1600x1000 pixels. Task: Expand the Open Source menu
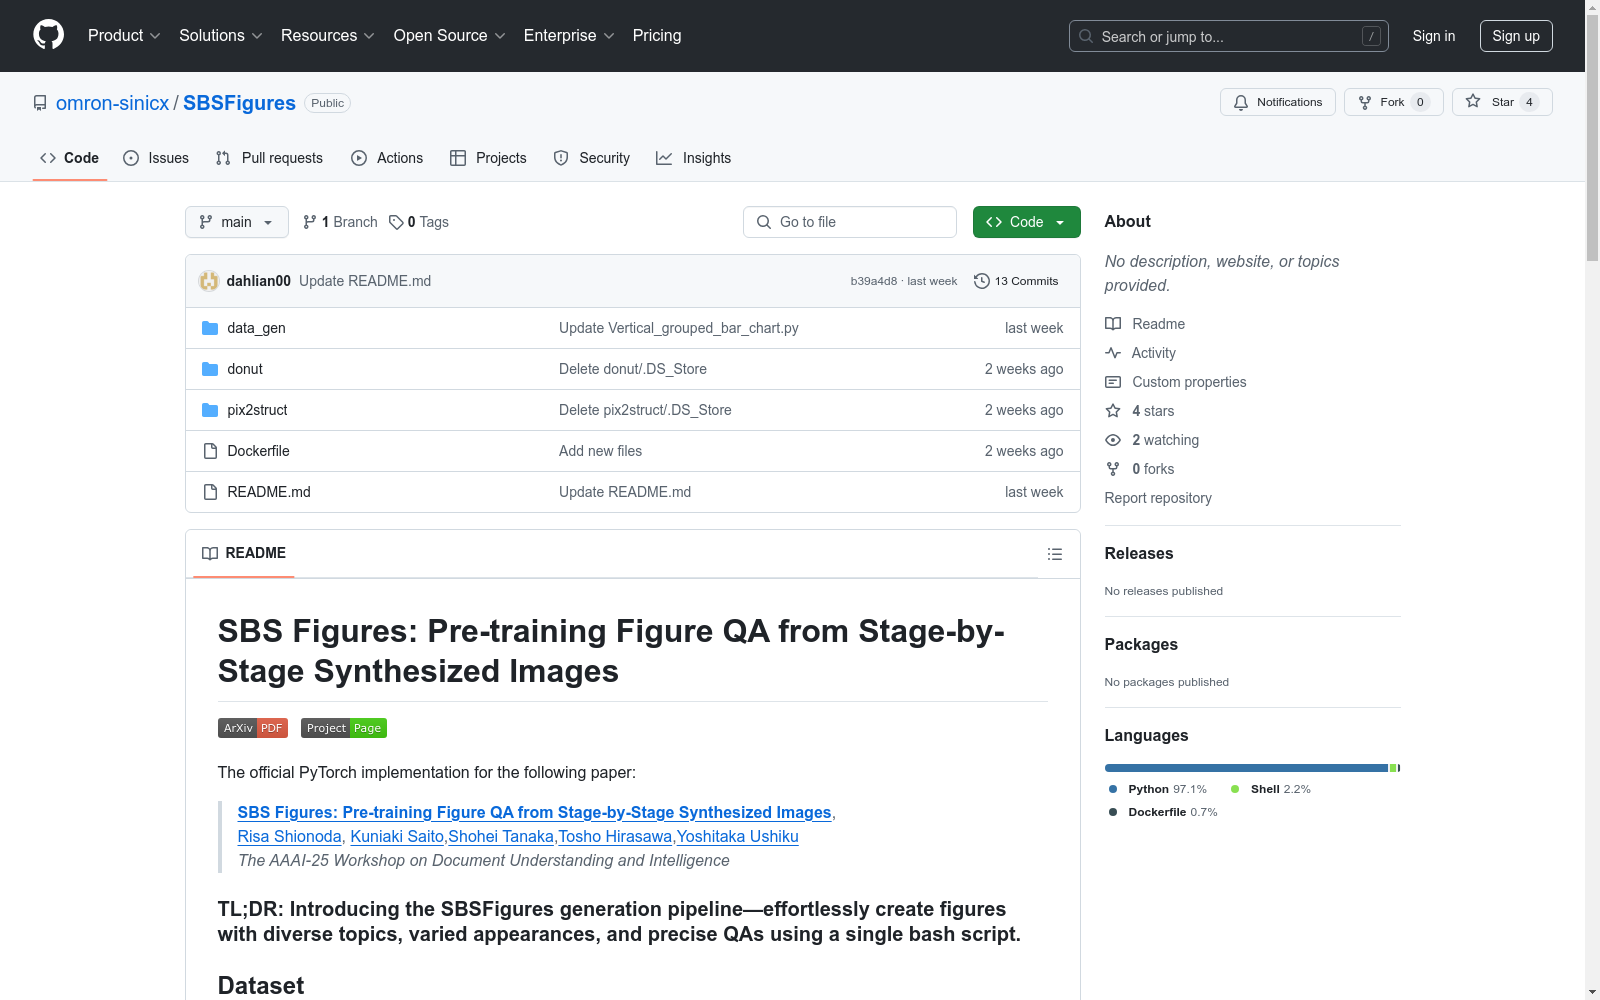(450, 36)
